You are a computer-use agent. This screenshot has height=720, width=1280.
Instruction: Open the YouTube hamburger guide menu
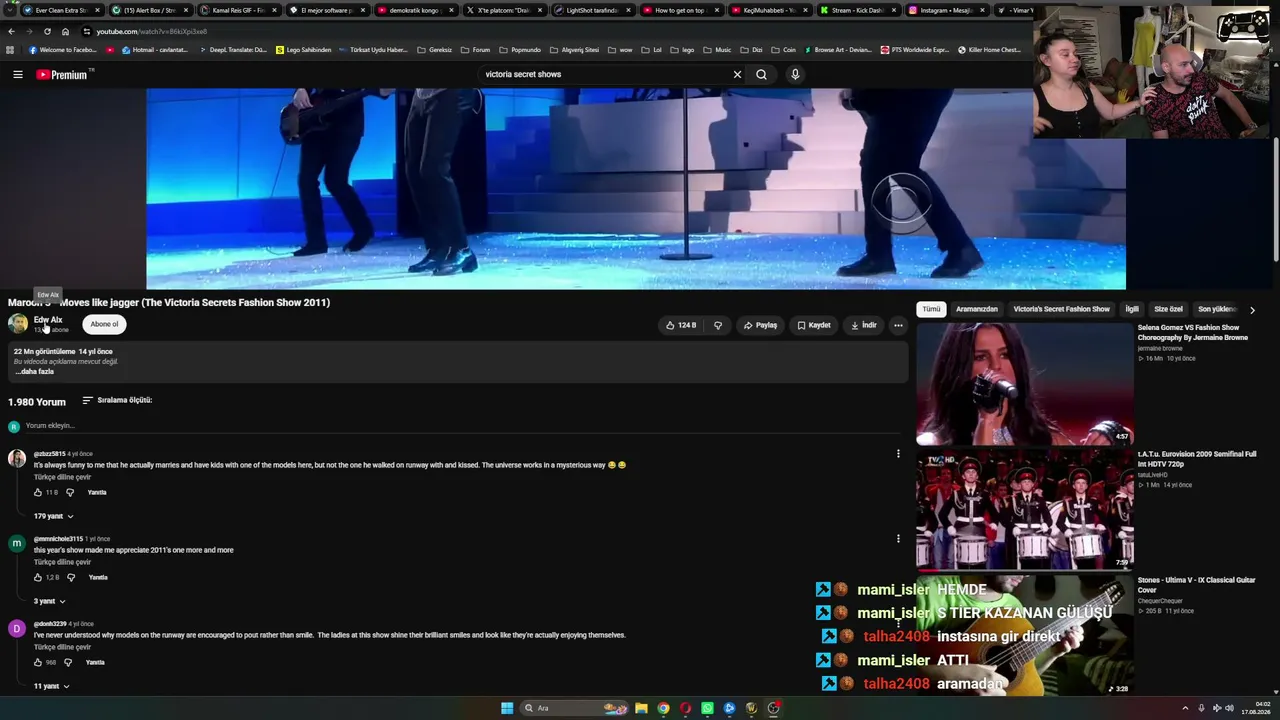[17, 74]
